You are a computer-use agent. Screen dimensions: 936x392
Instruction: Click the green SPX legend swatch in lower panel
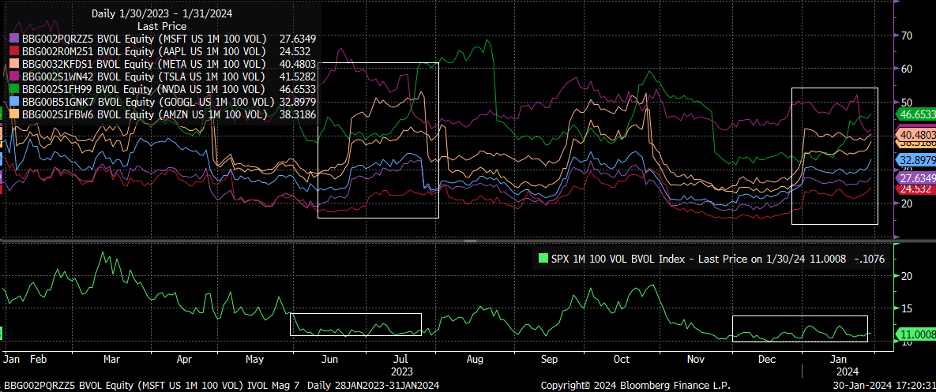pos(543,259)
